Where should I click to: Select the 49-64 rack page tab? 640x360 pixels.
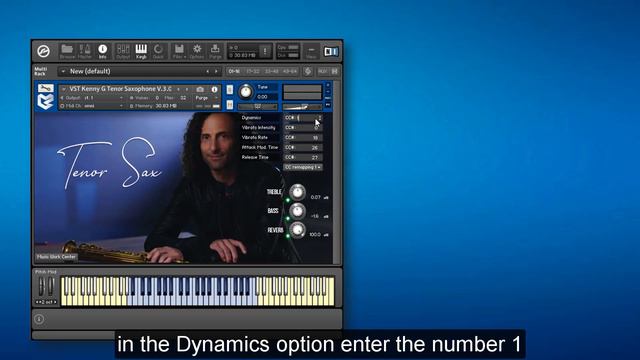(290, 71)
